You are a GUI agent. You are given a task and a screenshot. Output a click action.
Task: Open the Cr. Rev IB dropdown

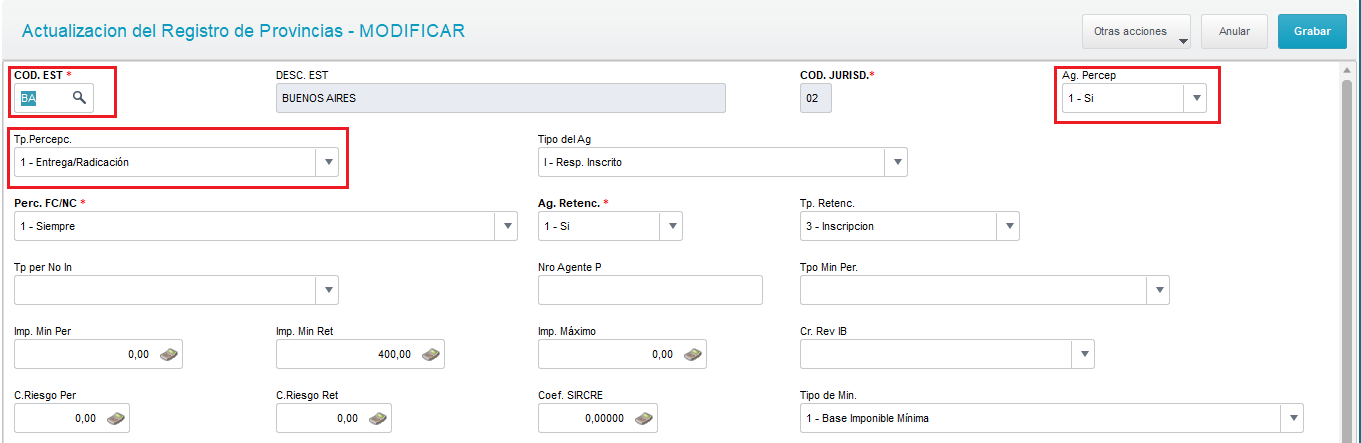(x=1083, y=354)
